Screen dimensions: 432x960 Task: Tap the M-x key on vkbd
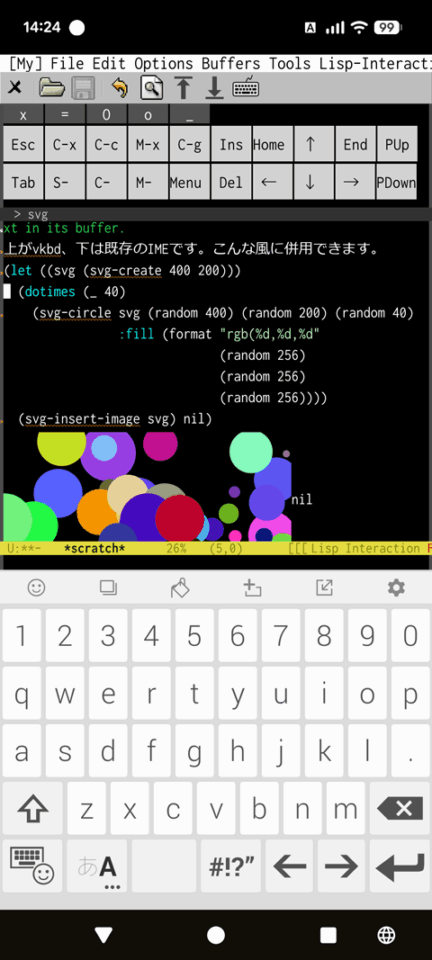point(147,144)
